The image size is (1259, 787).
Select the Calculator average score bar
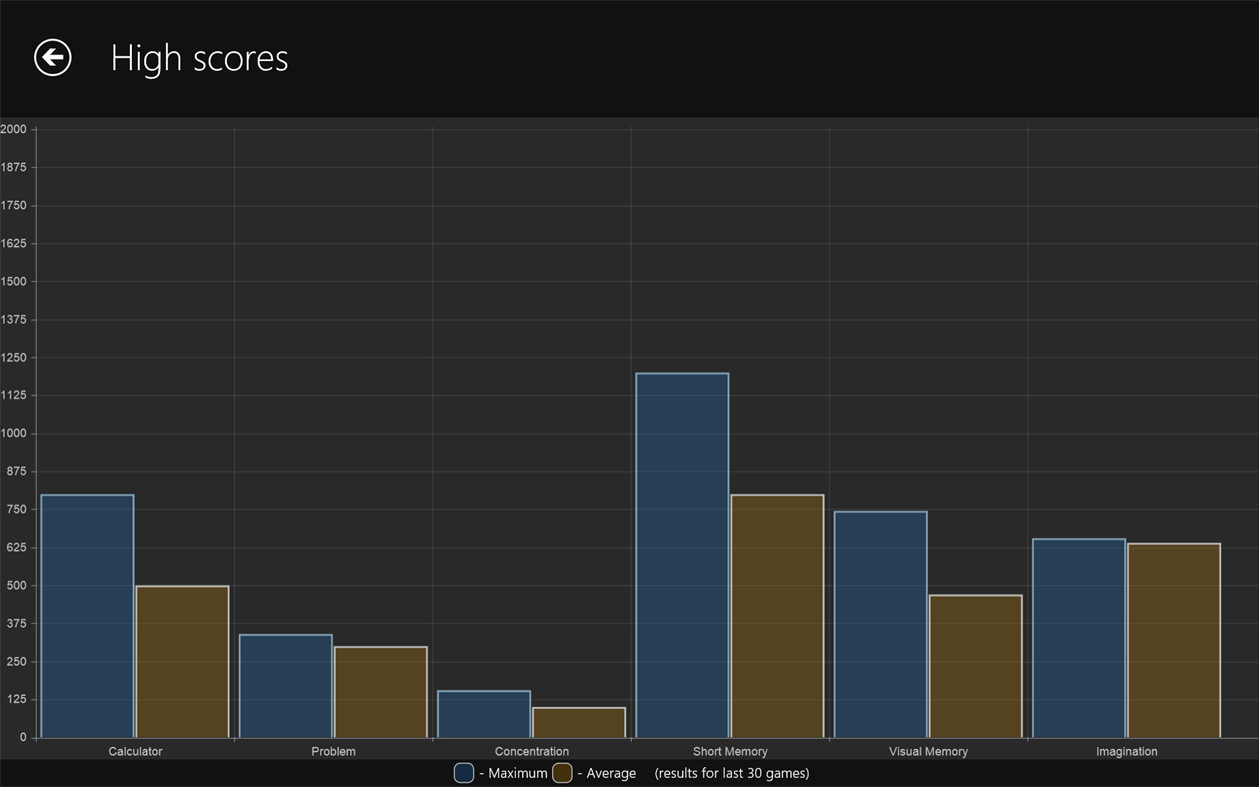(182, 662)
